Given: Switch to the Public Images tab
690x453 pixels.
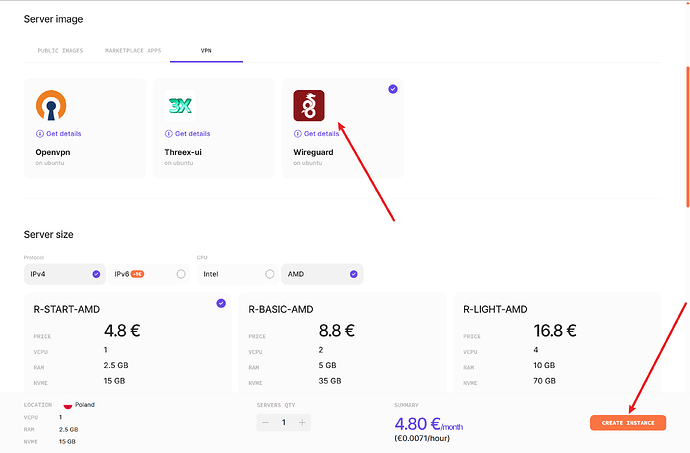Looking at the screenshot, I should click(x=60, y=50).
